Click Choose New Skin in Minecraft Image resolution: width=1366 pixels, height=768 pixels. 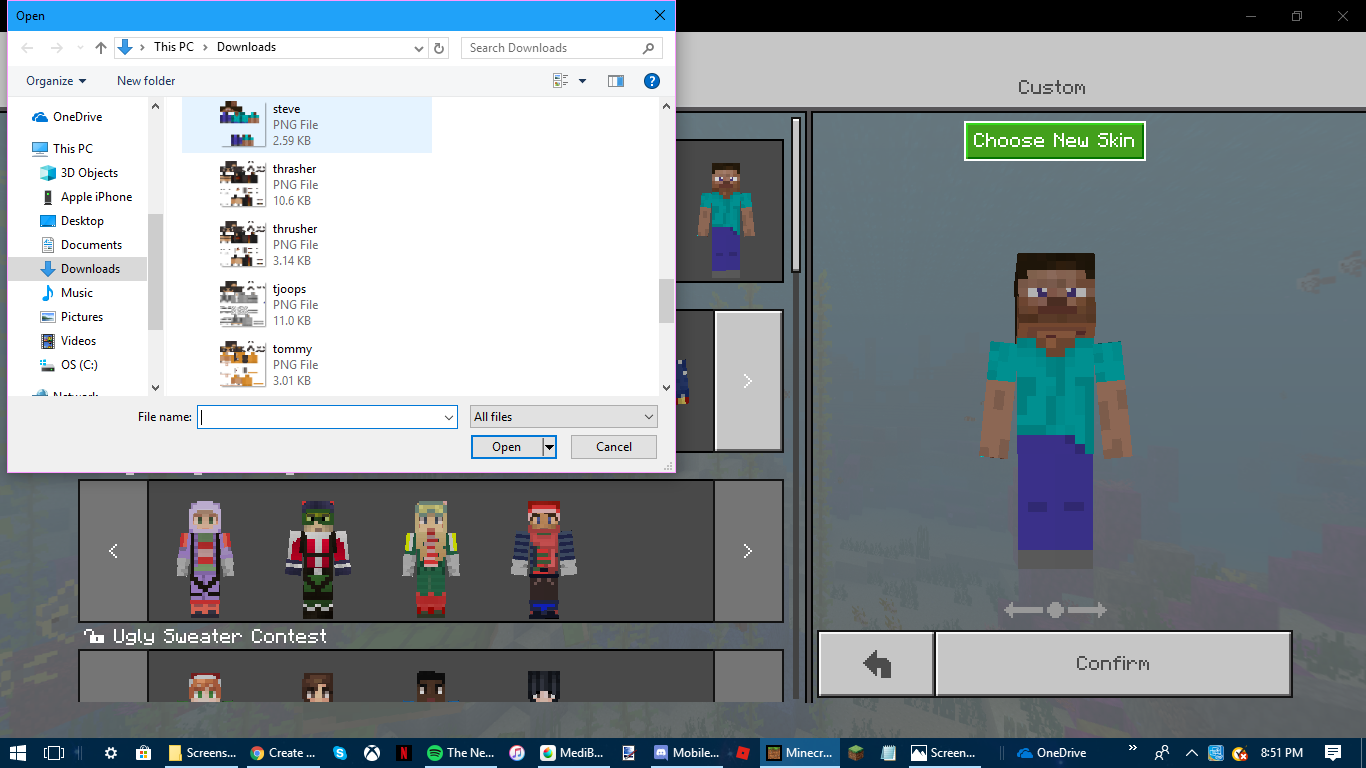coord(1054,141)
